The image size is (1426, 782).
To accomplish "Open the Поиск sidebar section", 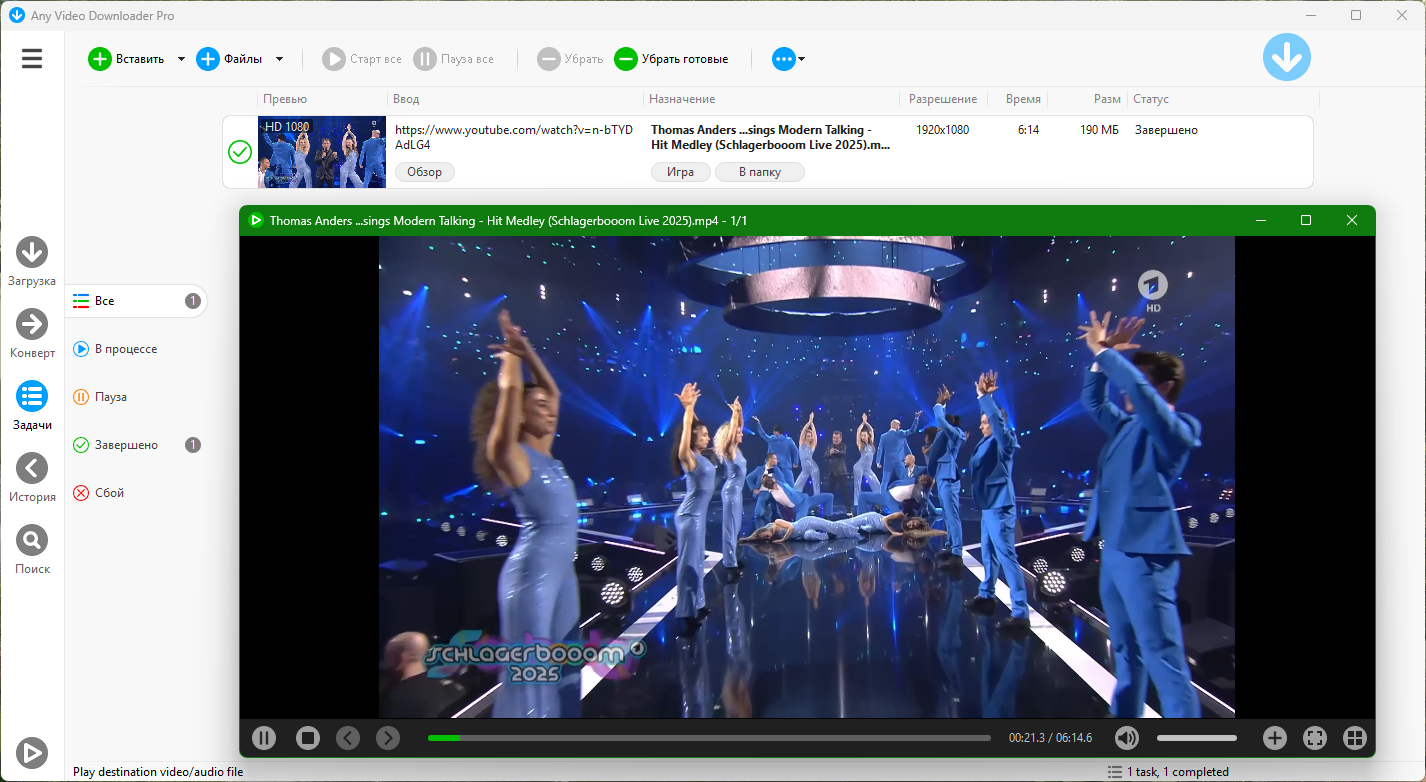I will 32,549.
